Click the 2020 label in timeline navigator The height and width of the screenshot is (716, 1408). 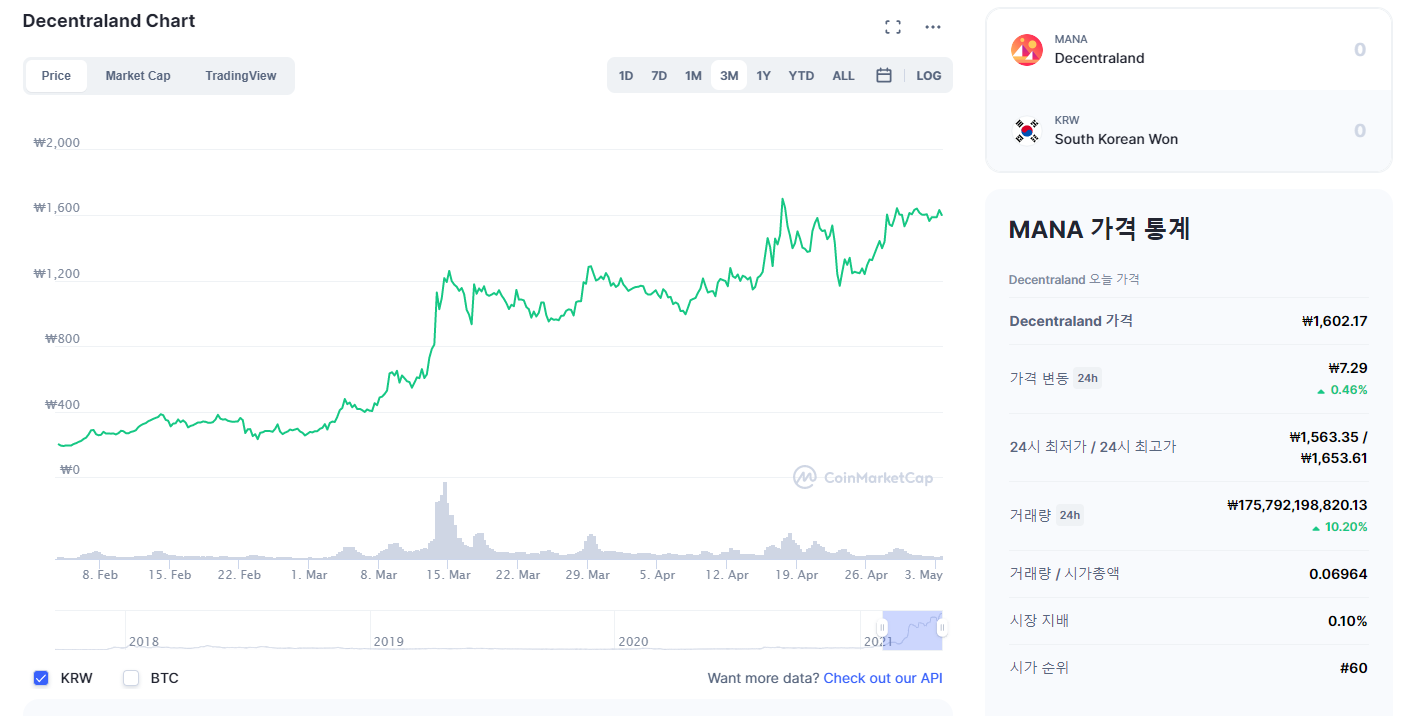[633, 641]
